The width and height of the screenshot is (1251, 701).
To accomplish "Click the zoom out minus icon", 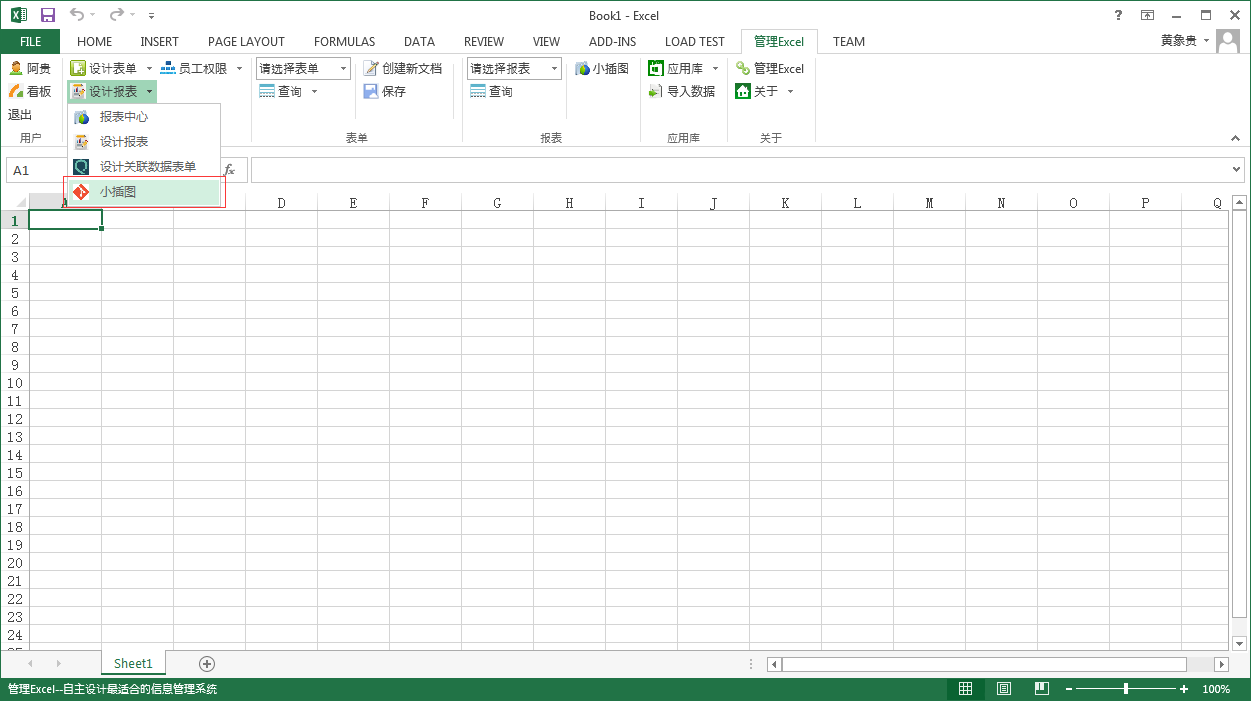I will point(1069,689).
